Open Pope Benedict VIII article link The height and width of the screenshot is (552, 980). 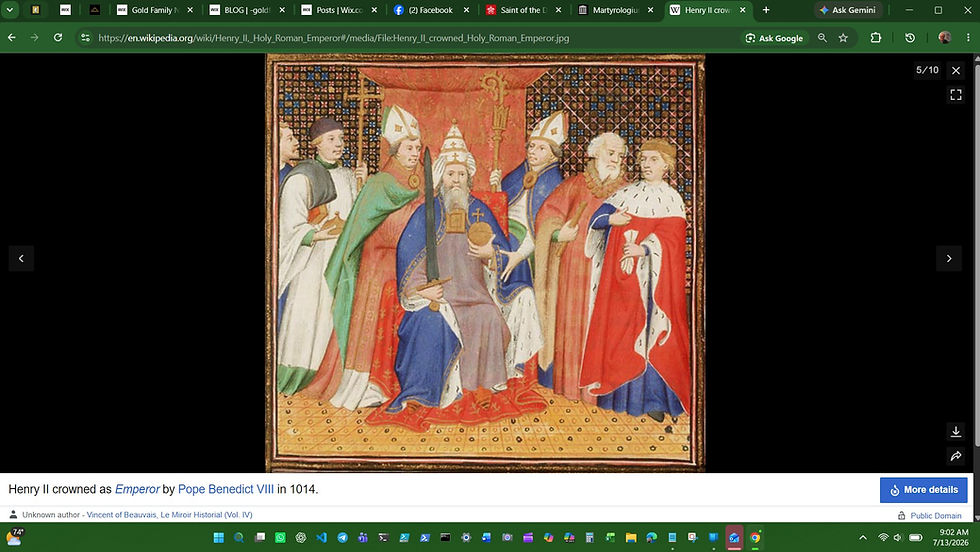click(x=226, y=489)
